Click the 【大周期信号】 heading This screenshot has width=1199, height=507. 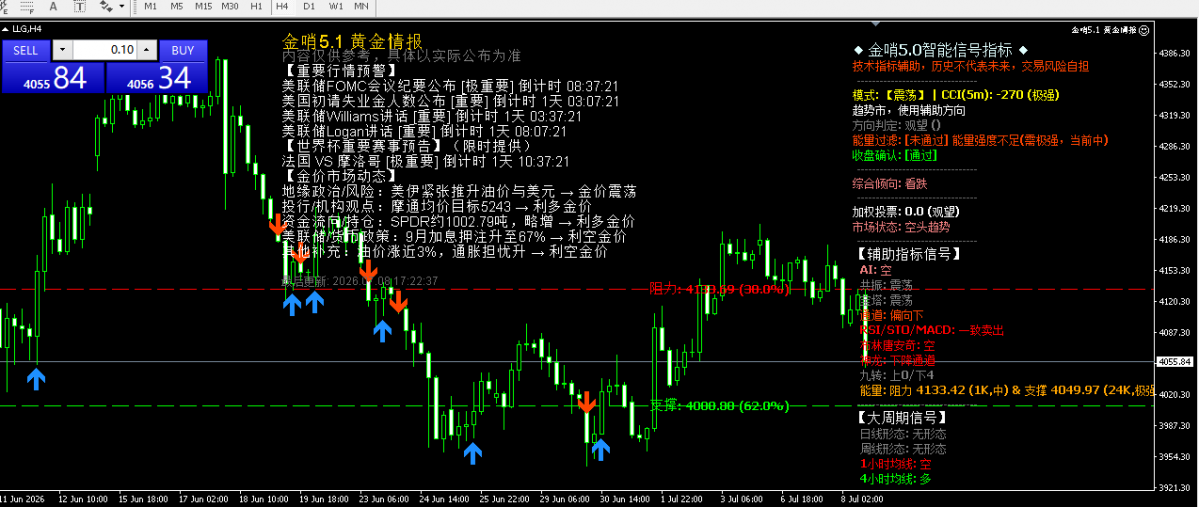click(x=901, y=418)
